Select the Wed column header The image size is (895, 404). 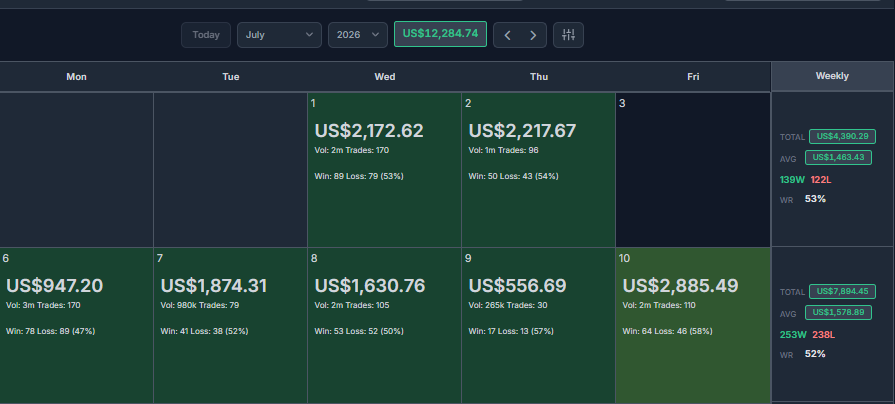click(x=385, y=76)
